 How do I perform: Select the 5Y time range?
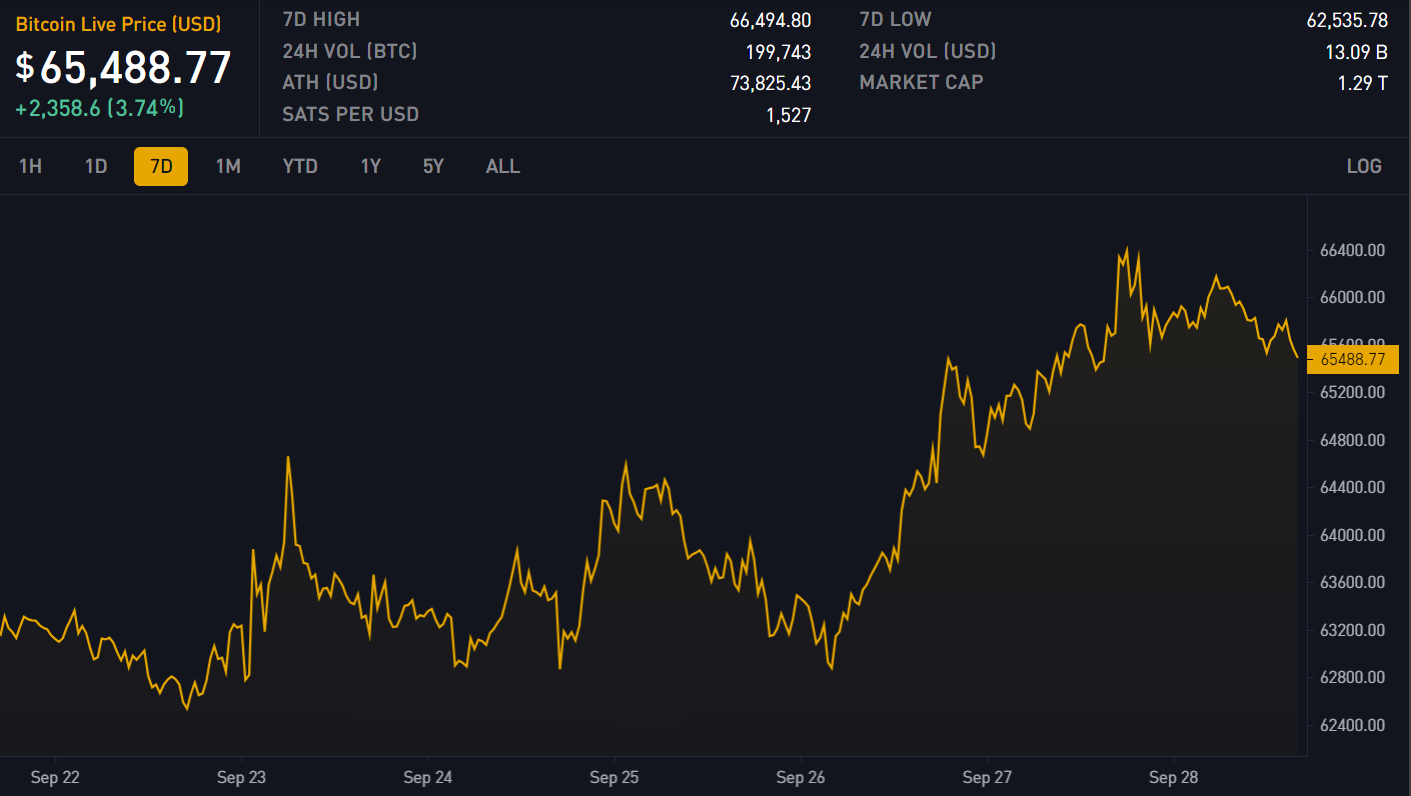(x=433, y=166)
